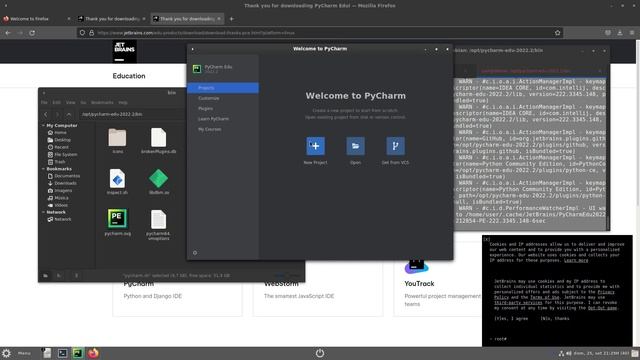The width and height of the screenshot is (640, 360).
Task: Open the File menu in file manager
Action: (44, 102)
